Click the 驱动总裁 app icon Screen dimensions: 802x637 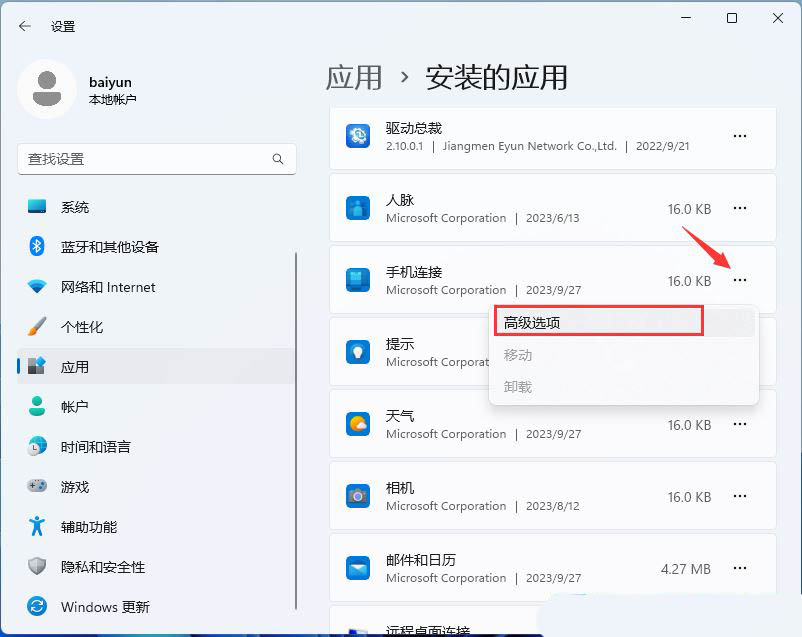click(x=357, y=136)
